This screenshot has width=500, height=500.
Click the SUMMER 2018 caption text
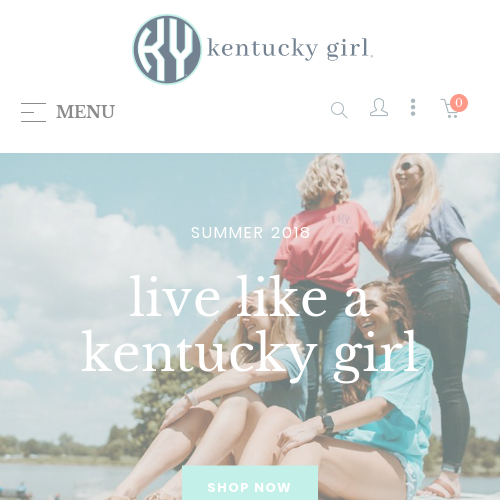coord(251,233)
